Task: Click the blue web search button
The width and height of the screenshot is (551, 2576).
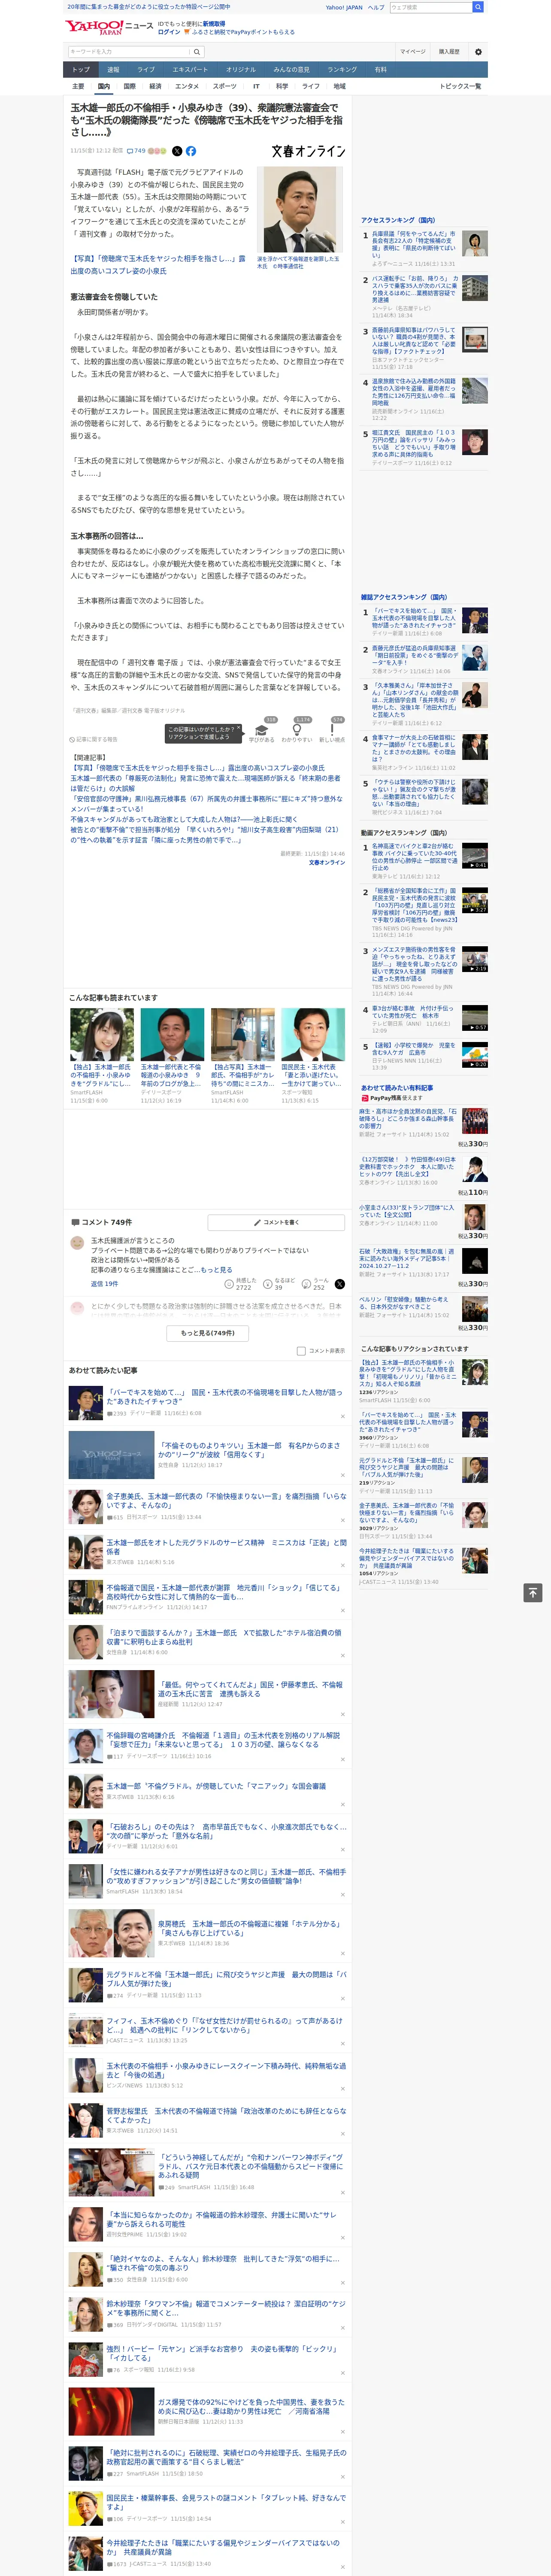Action: coord(478,7)
